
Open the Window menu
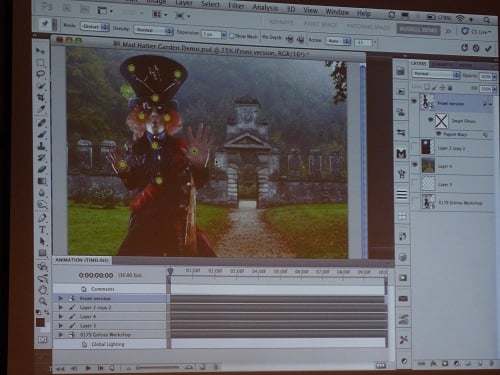337,12
